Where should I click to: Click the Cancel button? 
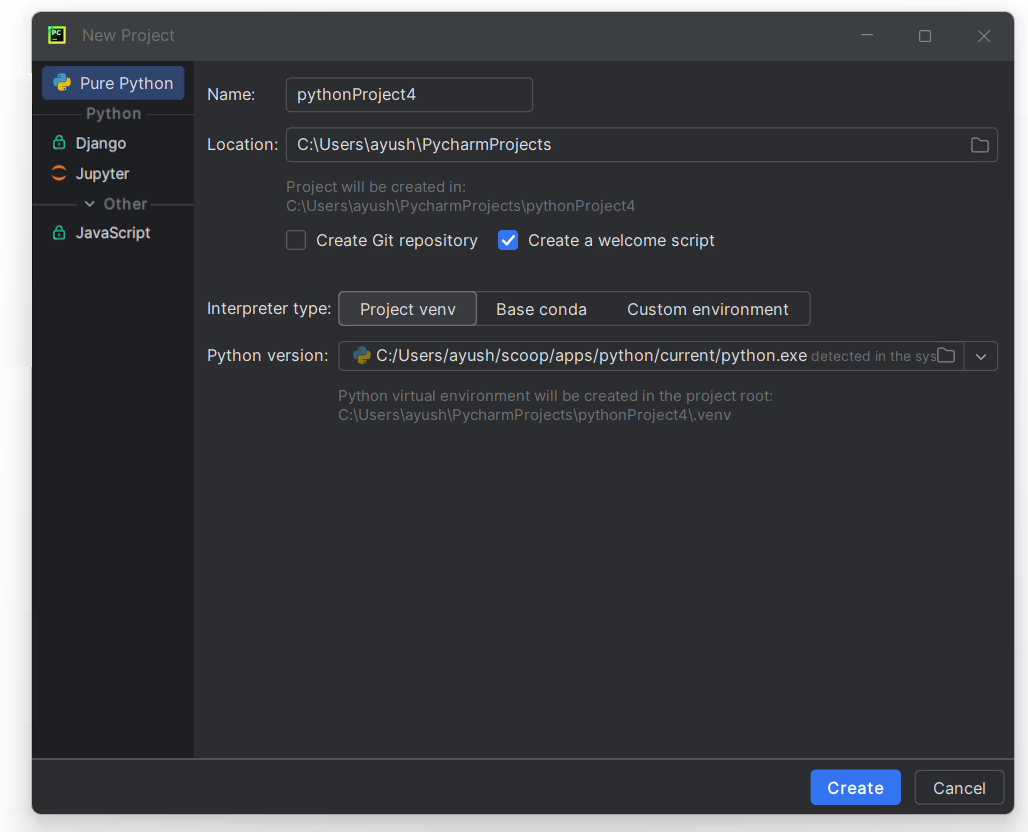[x=959, y=787]
